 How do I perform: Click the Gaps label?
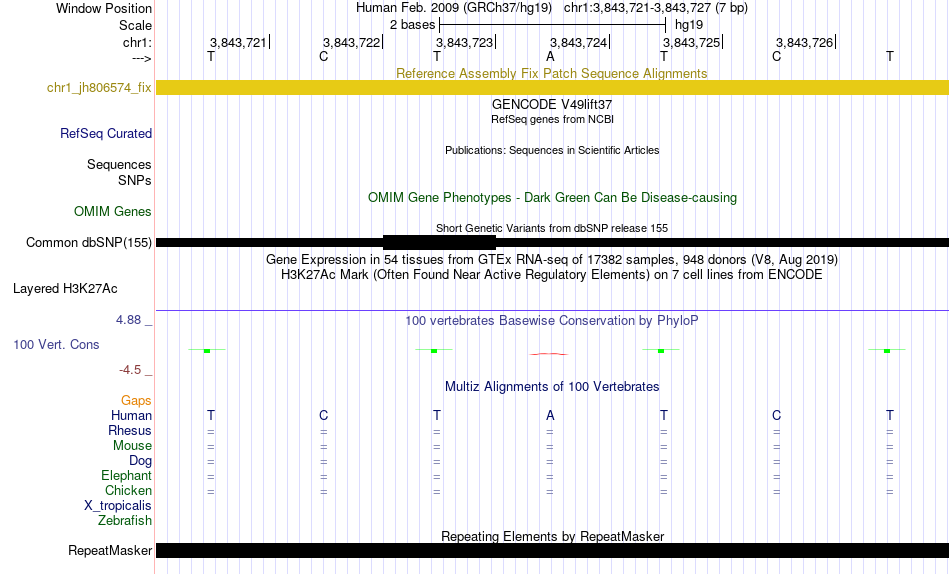(136, 400)
